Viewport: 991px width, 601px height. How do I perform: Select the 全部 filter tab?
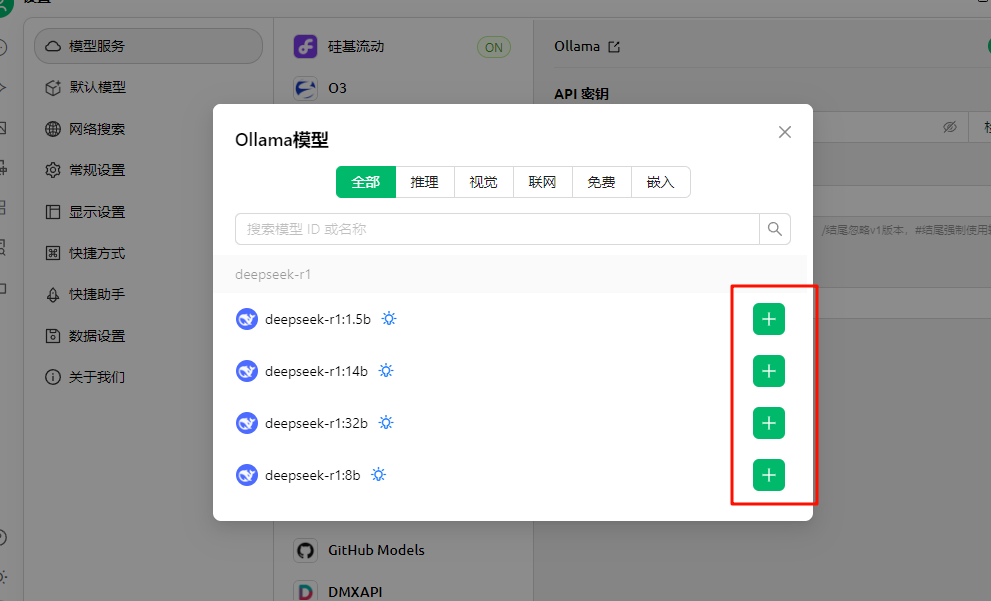click(366, 182)
